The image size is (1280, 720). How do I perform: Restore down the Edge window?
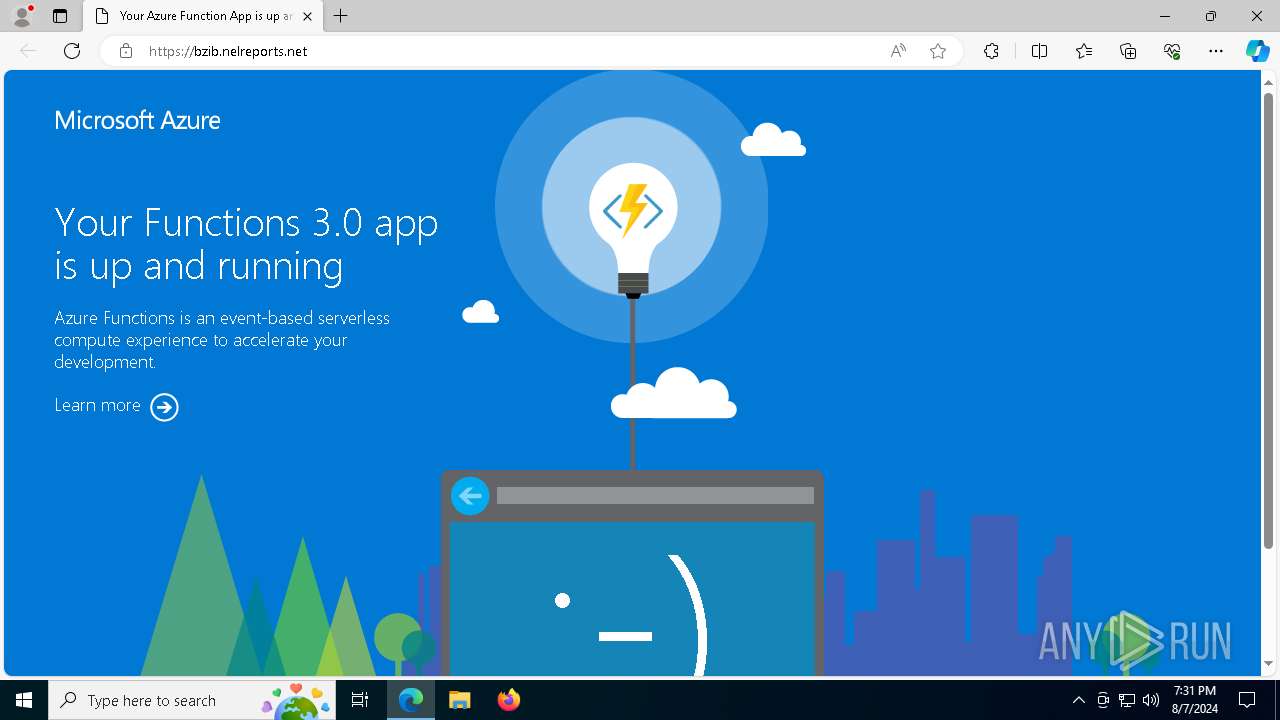[1211, 16]
